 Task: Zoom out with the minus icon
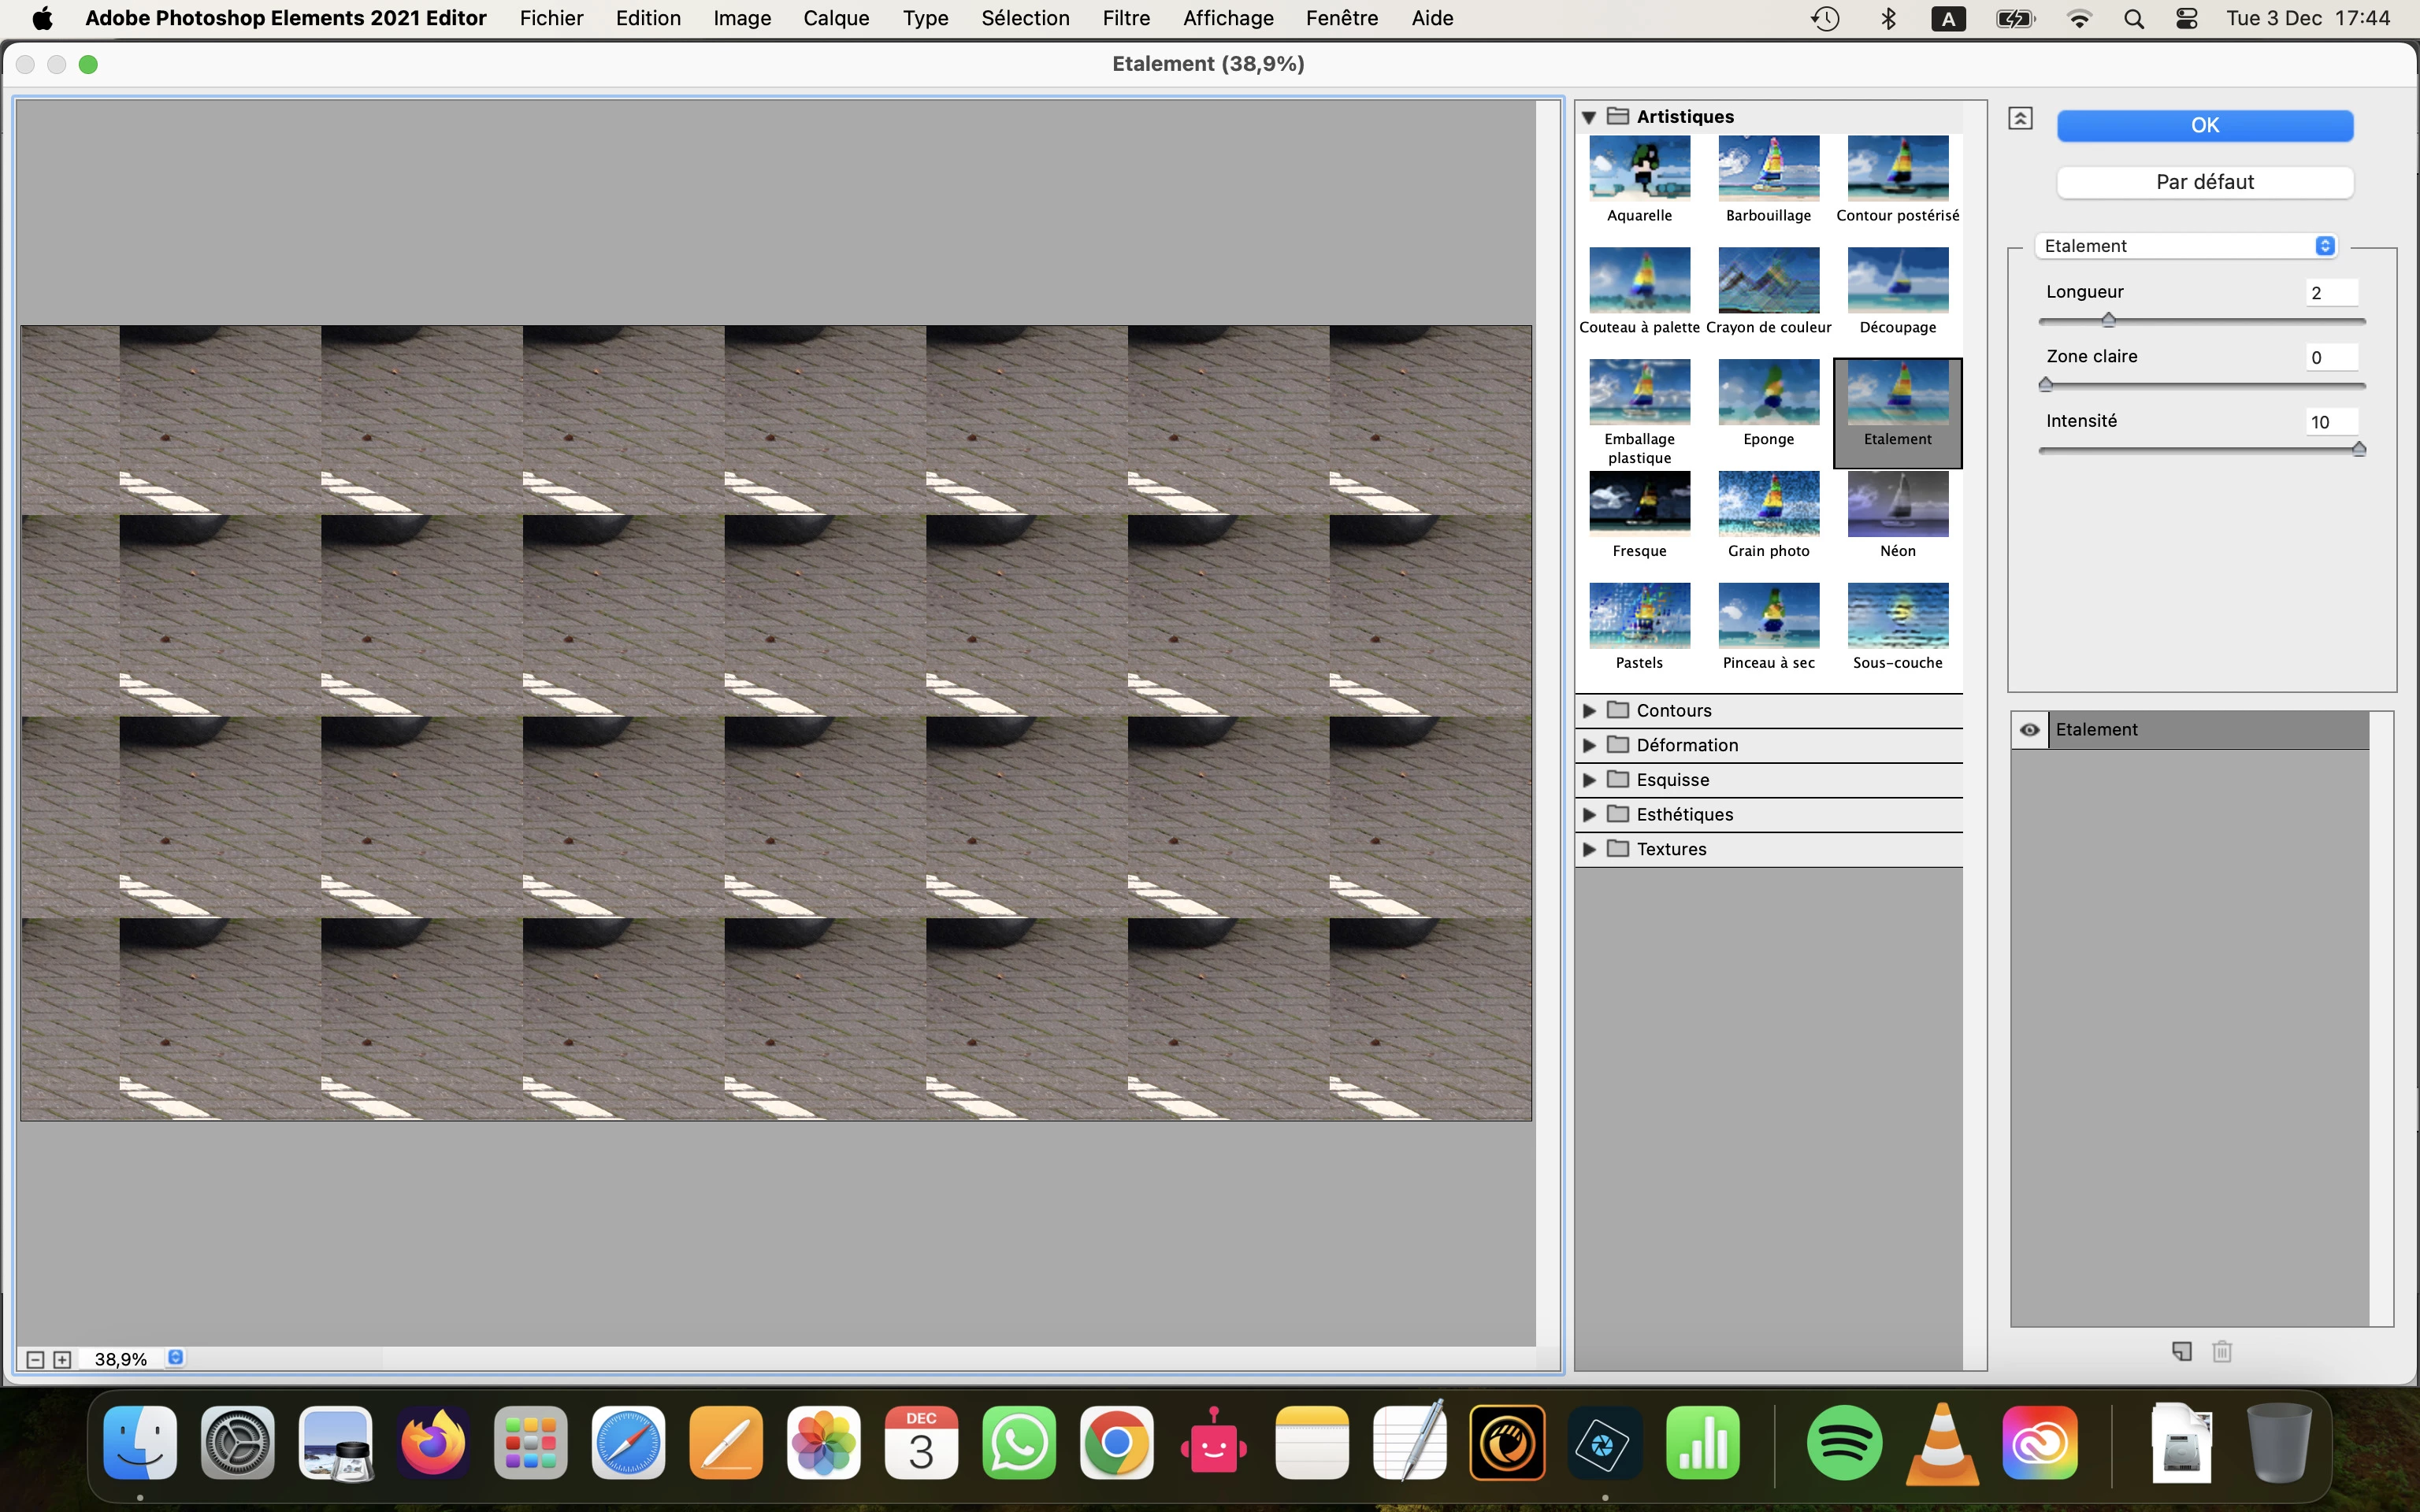(x=35, y=1359)
